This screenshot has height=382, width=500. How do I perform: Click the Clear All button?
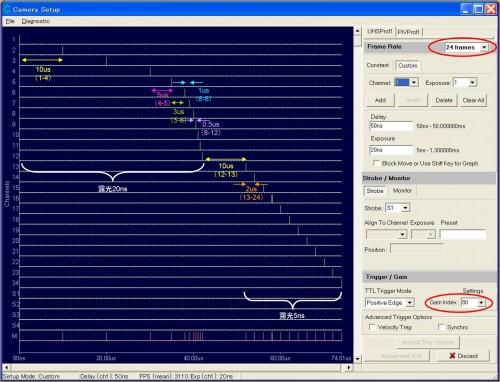click(473, 100)
